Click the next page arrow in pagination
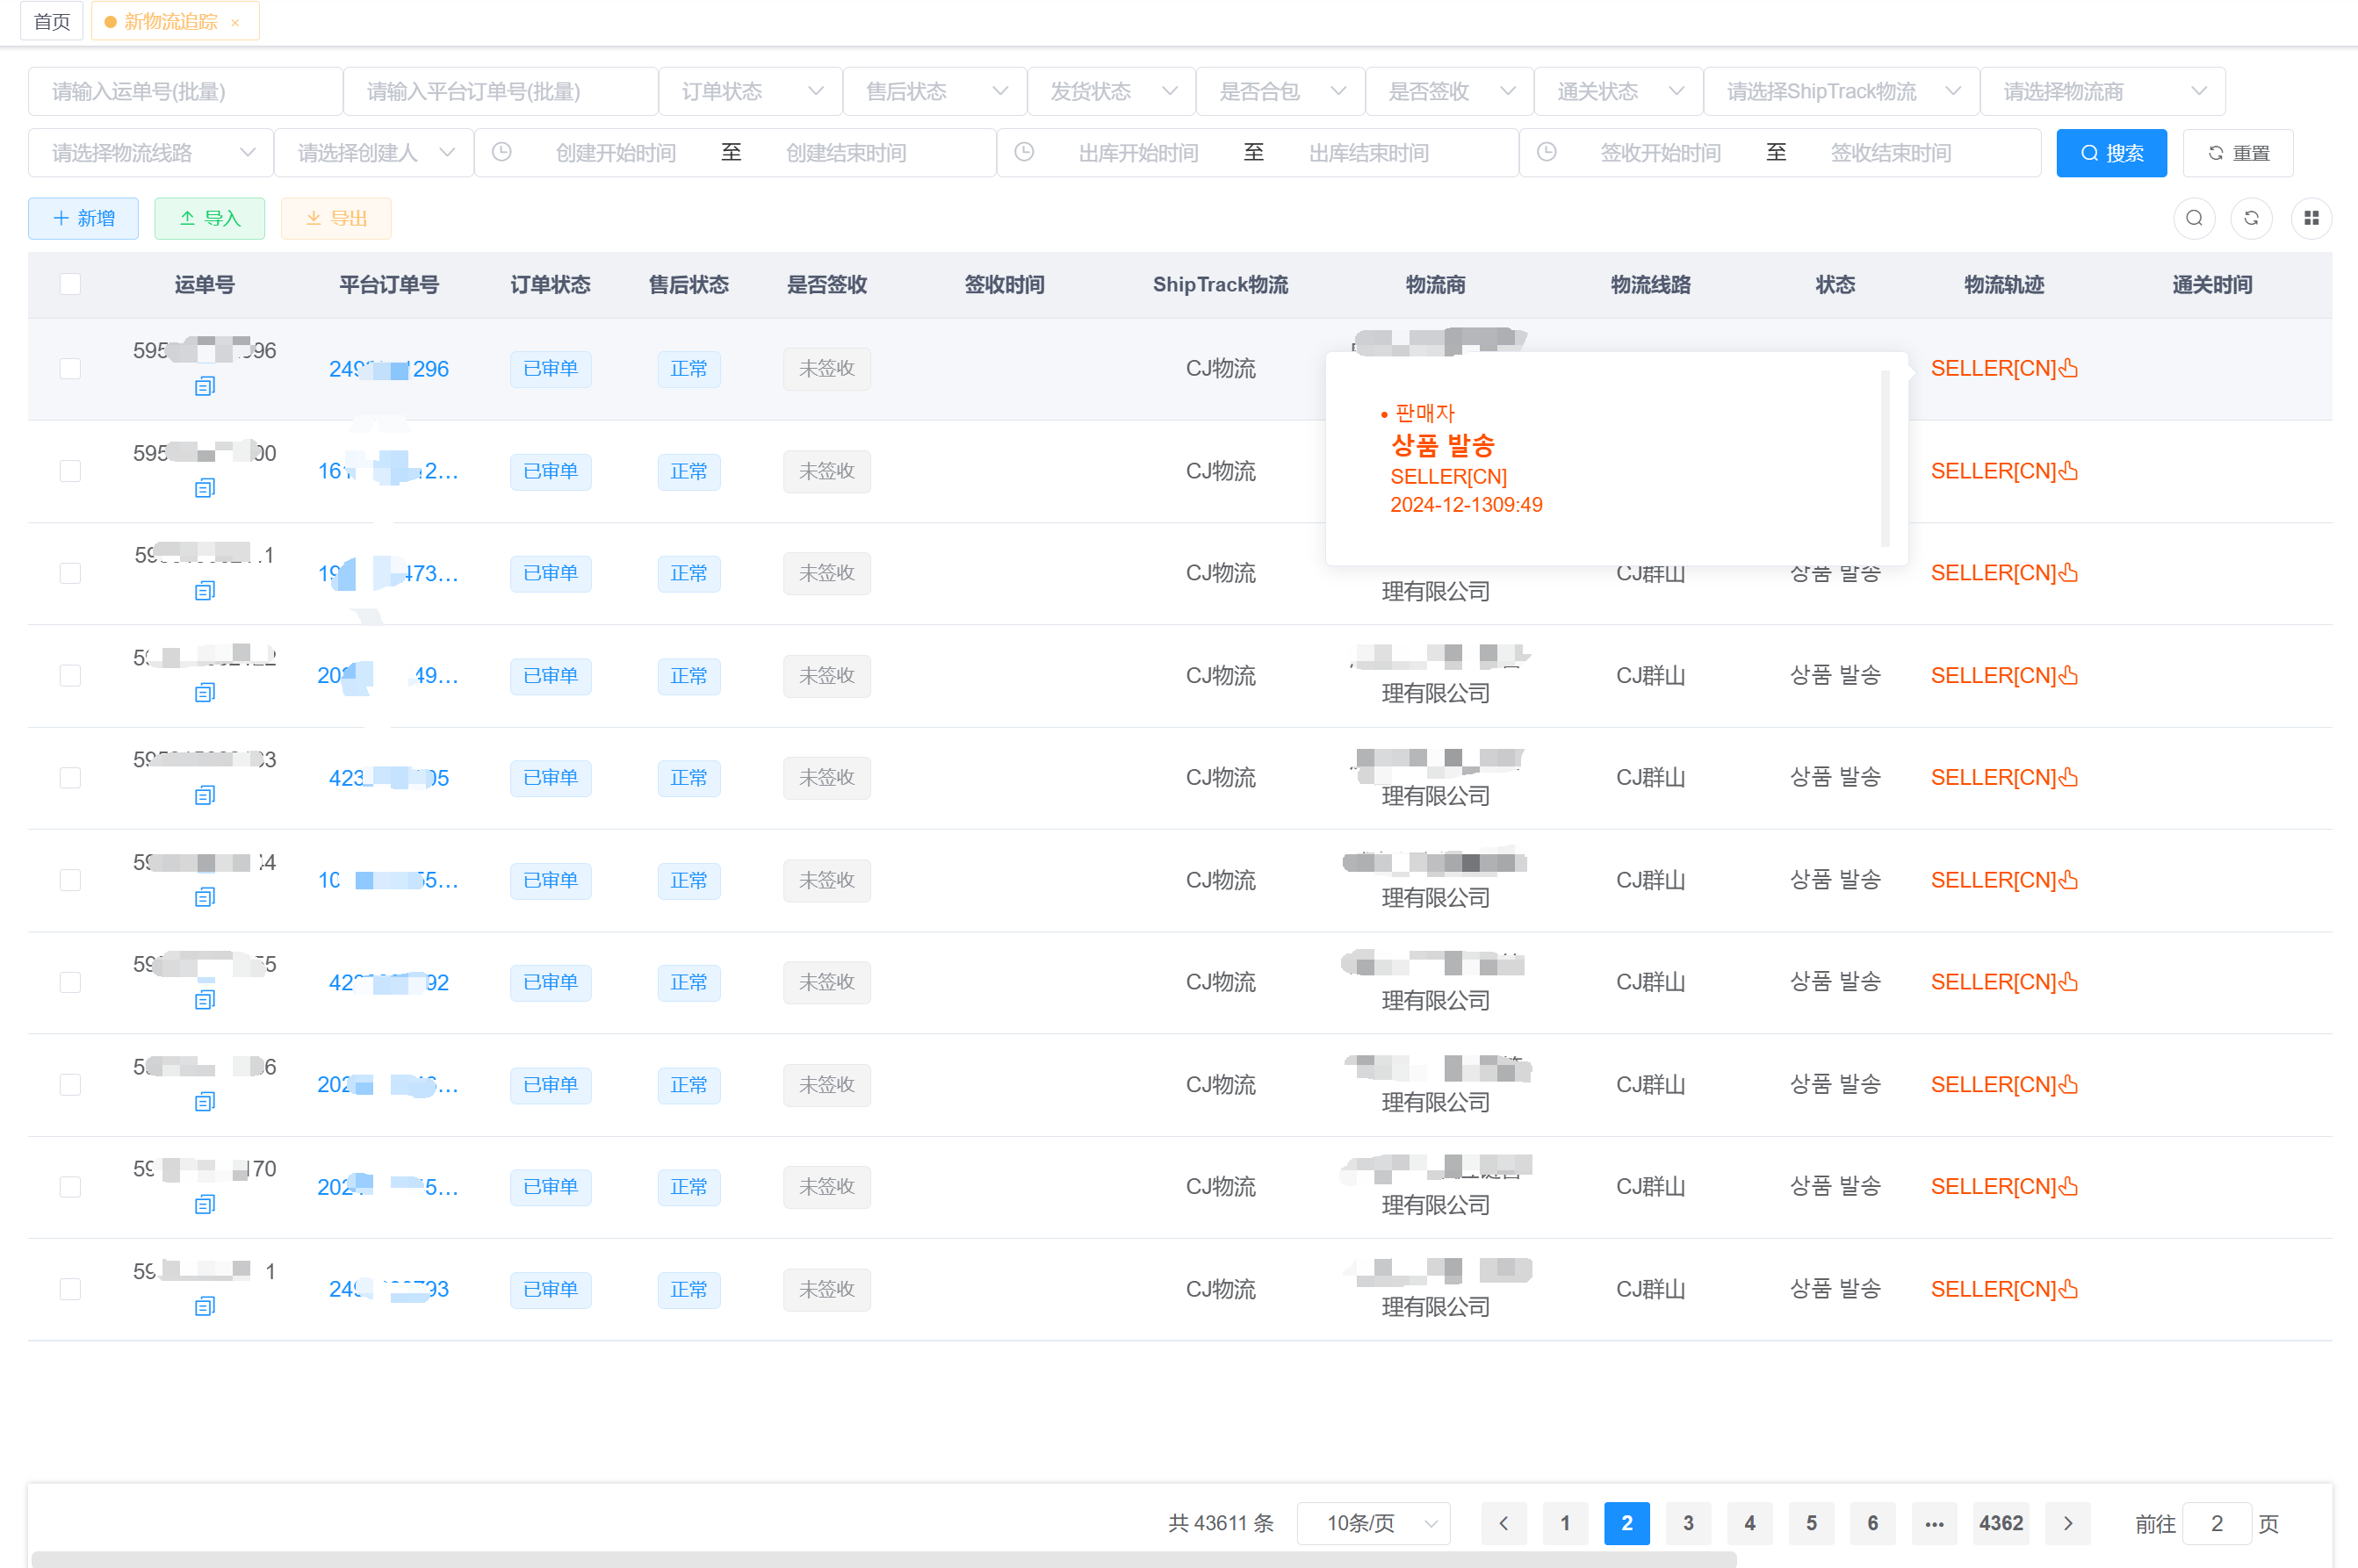Viewport: 2358px width, 1568px height. pos(2068,1523)
